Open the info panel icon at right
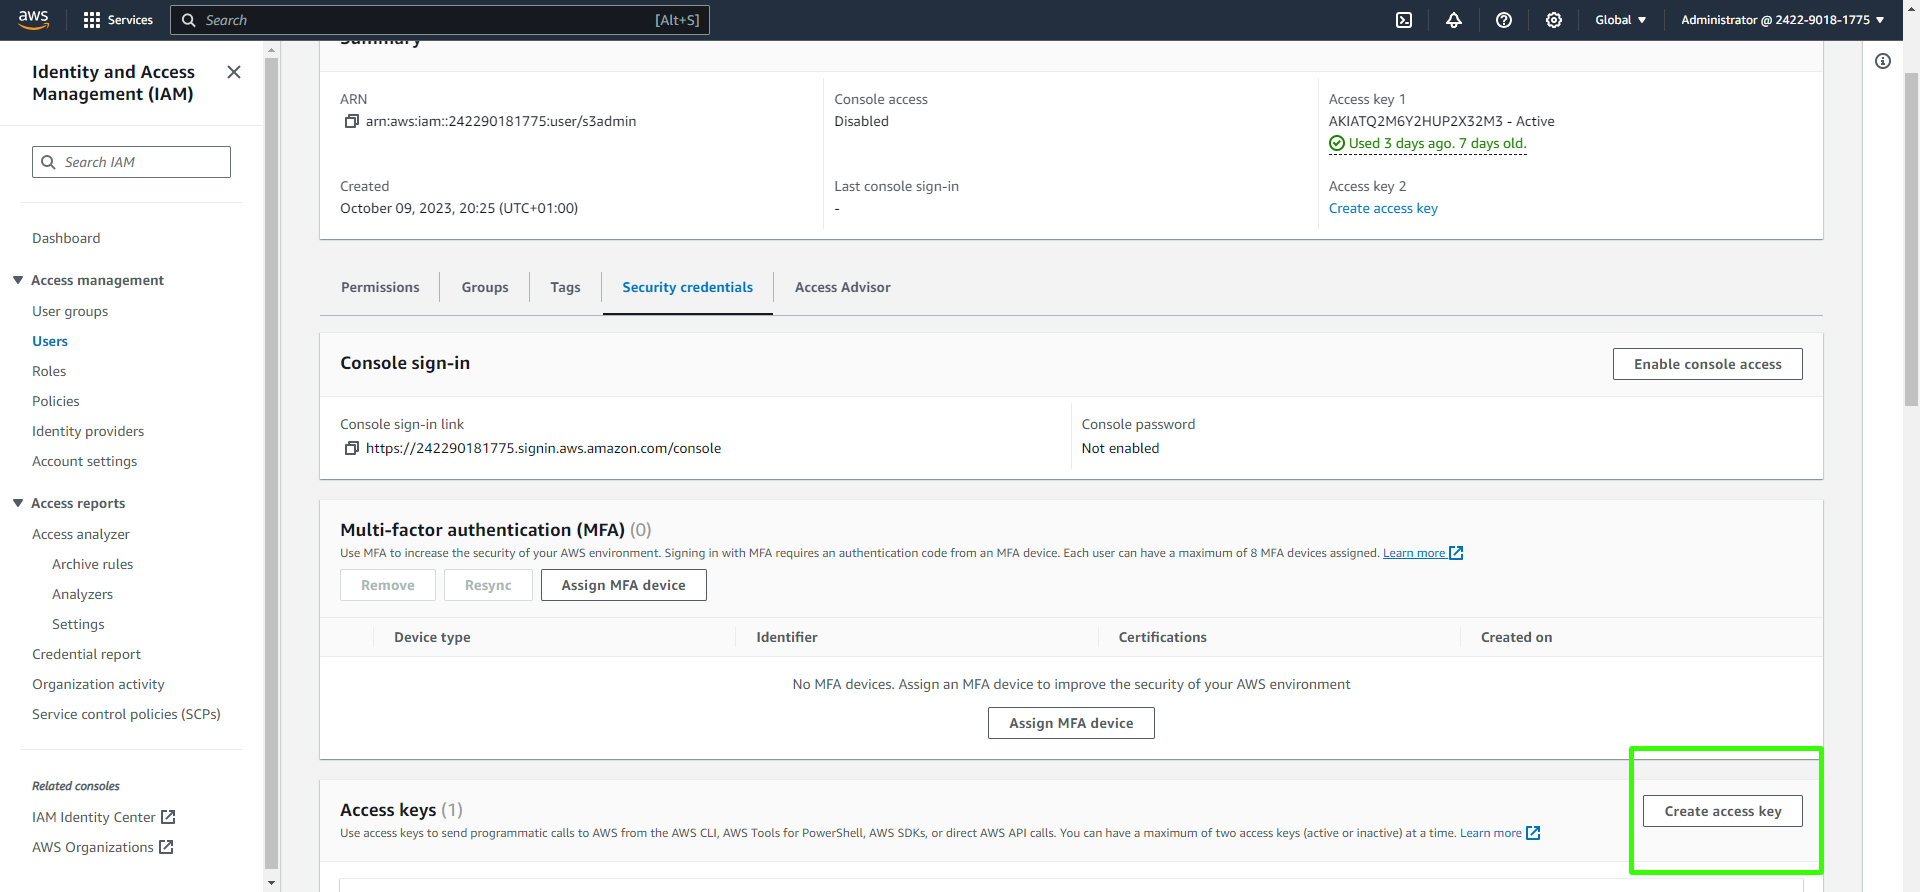1920x892 pixels. [x=1883, y=61]
